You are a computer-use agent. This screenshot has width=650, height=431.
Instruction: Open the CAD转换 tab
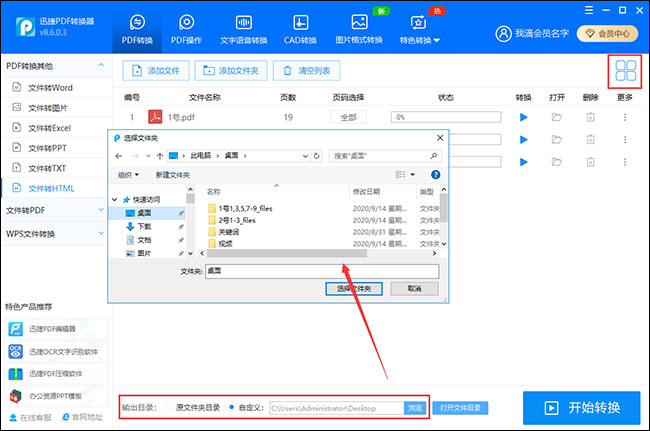[x=300, y=29]
